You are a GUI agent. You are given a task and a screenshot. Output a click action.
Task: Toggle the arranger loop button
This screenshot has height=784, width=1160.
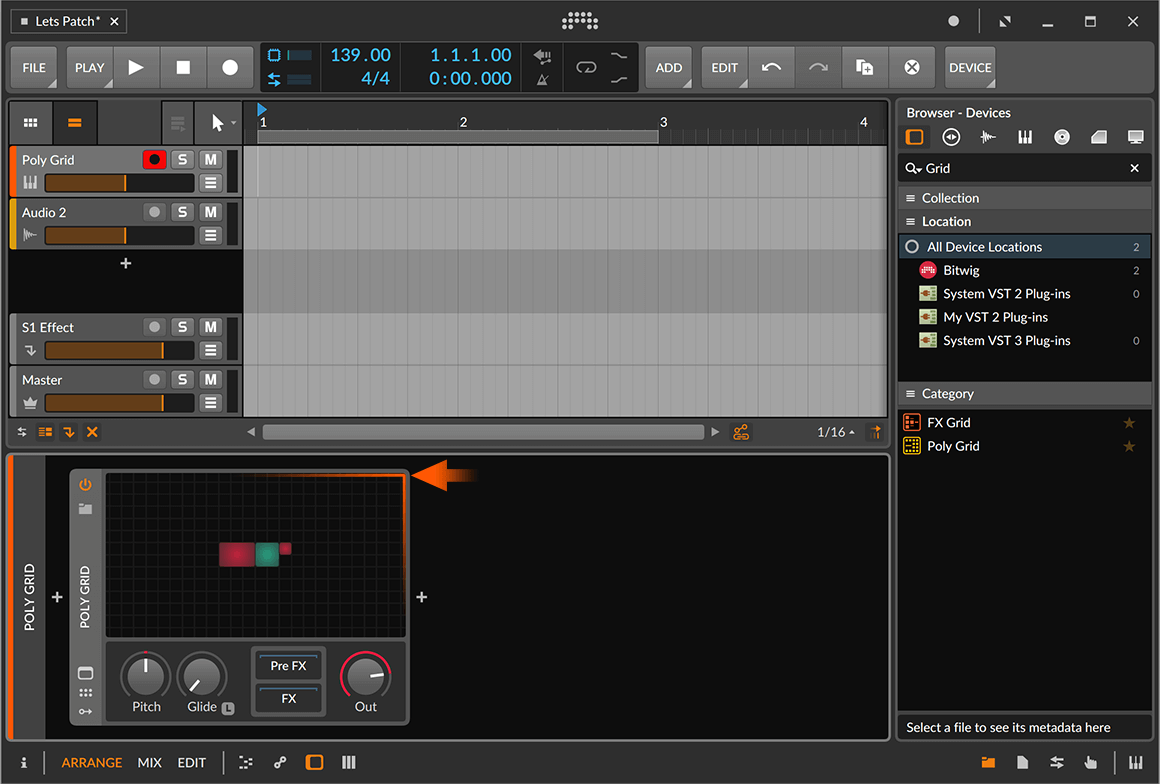(586, 68)
